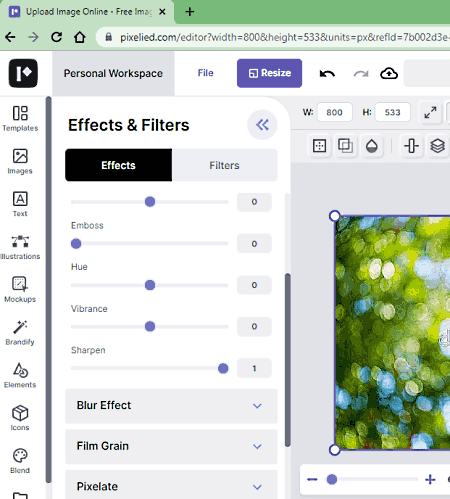This screenshot has height=499, width=450.
Task: Click the purple Resize button
Action: click(269, 73)
